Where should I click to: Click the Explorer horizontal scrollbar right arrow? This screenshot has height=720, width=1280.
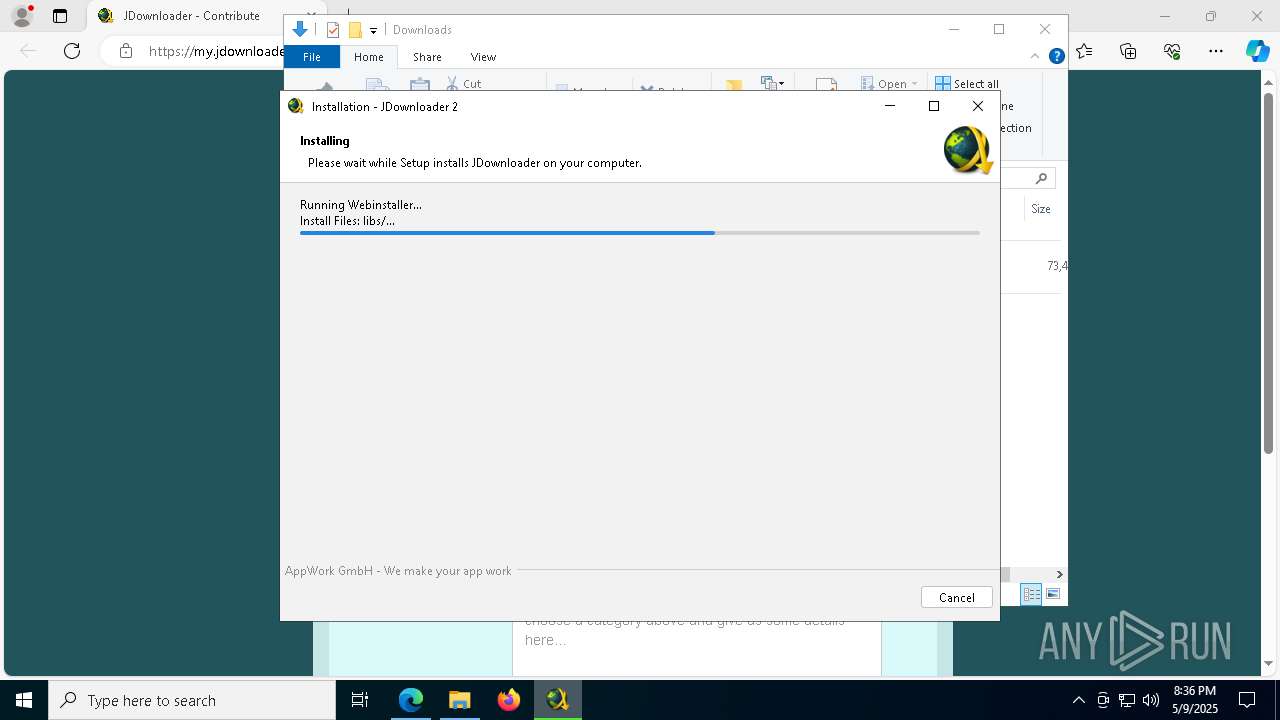click(1059, 574)
